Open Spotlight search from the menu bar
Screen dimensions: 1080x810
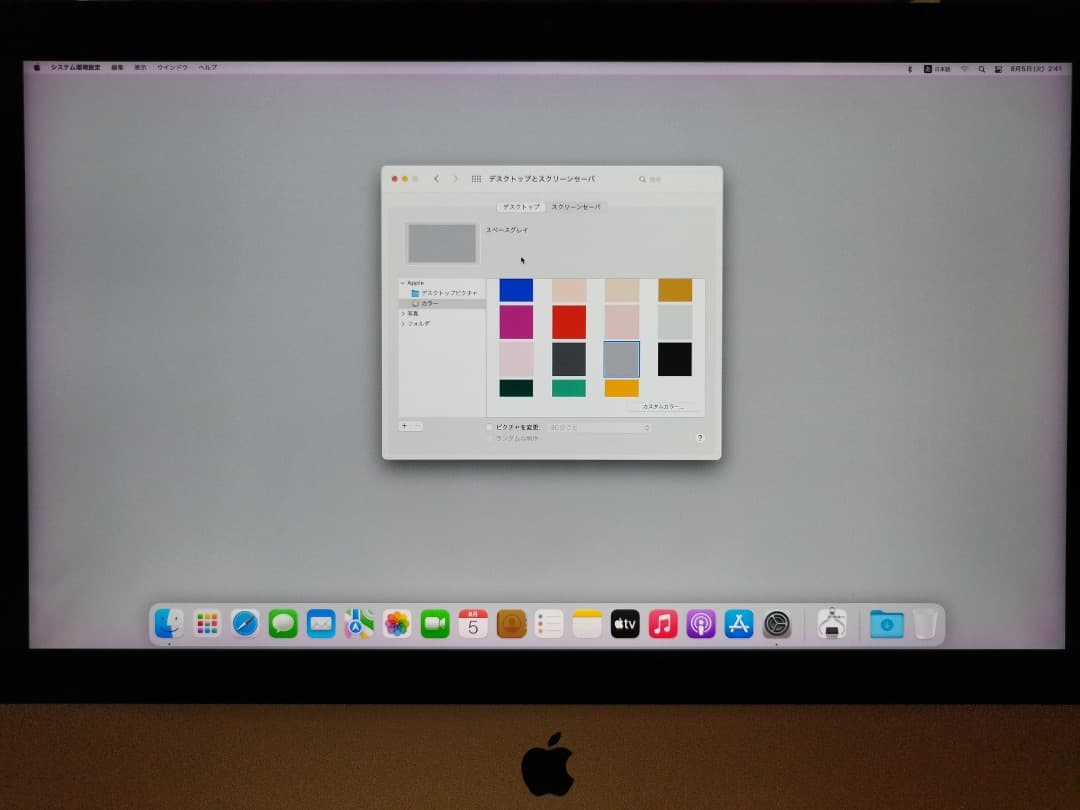982,68
